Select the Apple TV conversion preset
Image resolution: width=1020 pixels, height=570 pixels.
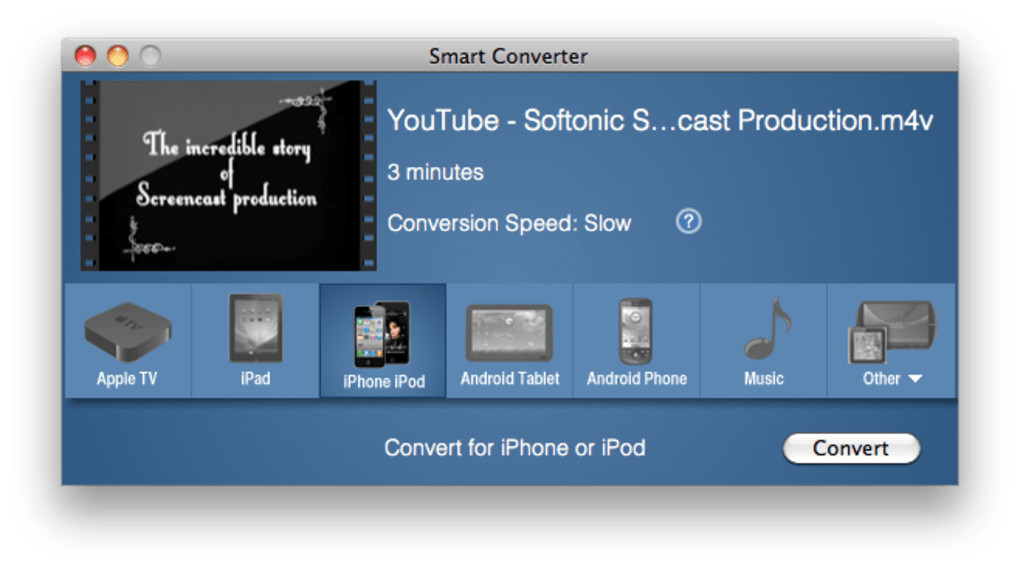pyautogui.click(x=128, y=341)
